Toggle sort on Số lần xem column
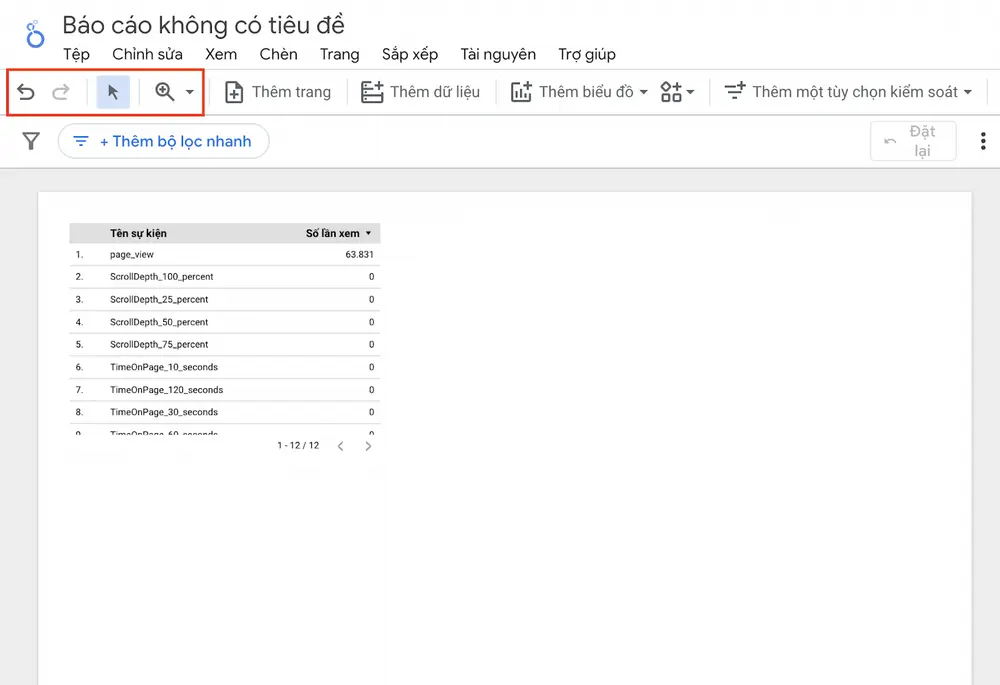Screen dimensions: 1000x685 337,233
